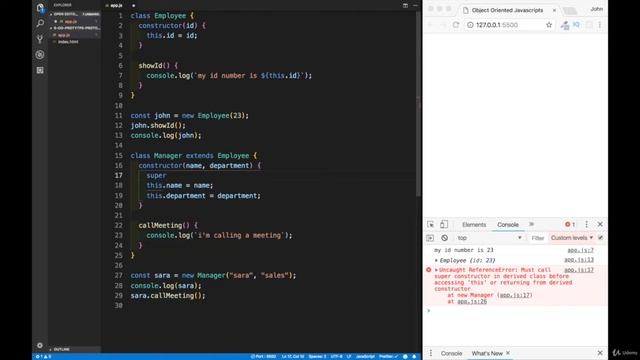Open notifications bell in status bar
The image size is (640, 360).
tap(414, 356)
